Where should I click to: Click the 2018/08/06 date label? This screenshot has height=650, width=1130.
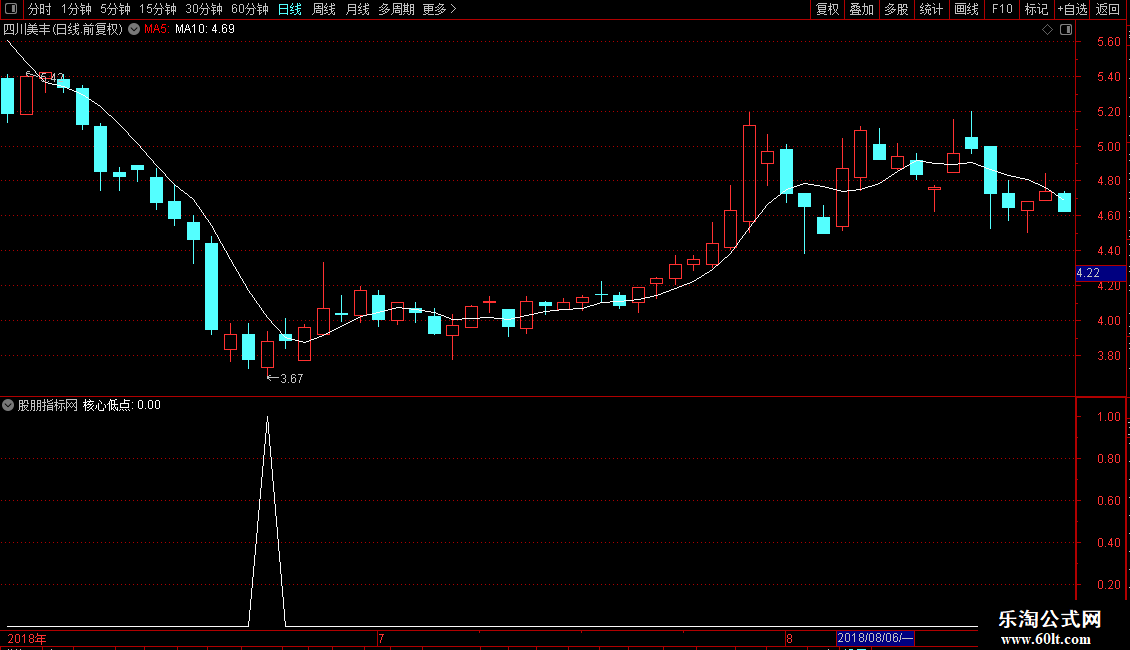875,638
